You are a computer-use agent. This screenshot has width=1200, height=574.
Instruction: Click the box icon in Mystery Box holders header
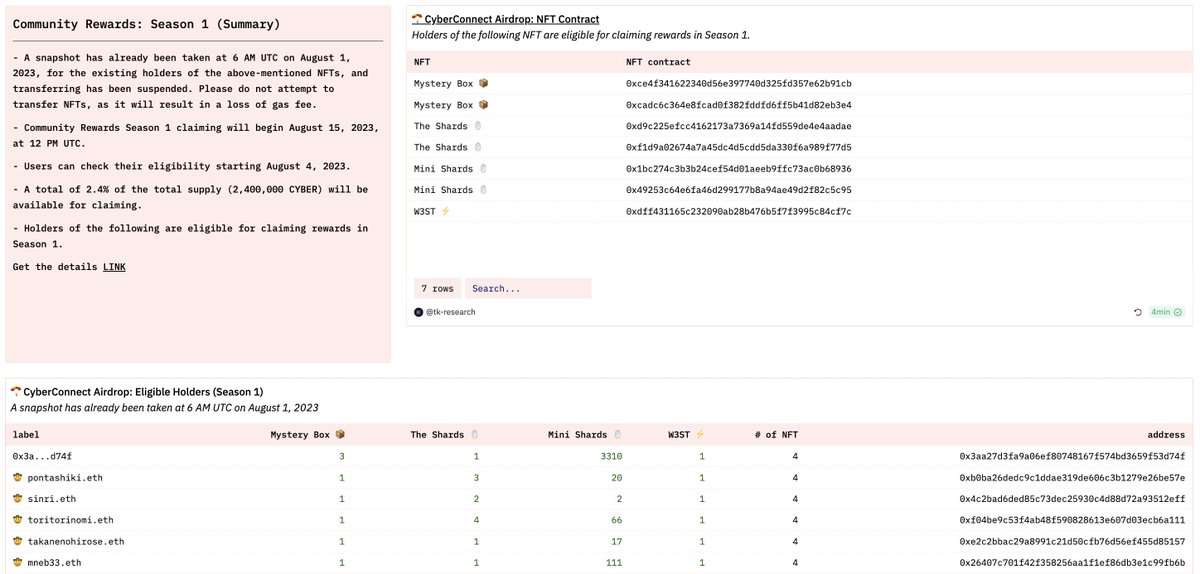pos(340,435)
